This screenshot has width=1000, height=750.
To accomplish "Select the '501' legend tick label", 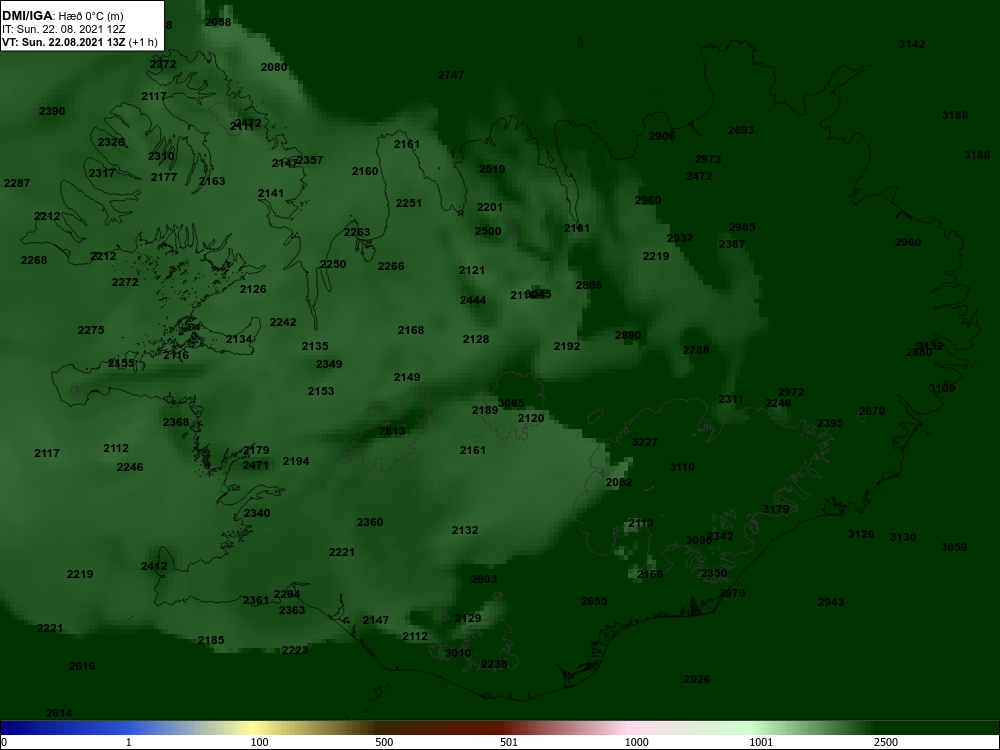I will coord(509,742).
